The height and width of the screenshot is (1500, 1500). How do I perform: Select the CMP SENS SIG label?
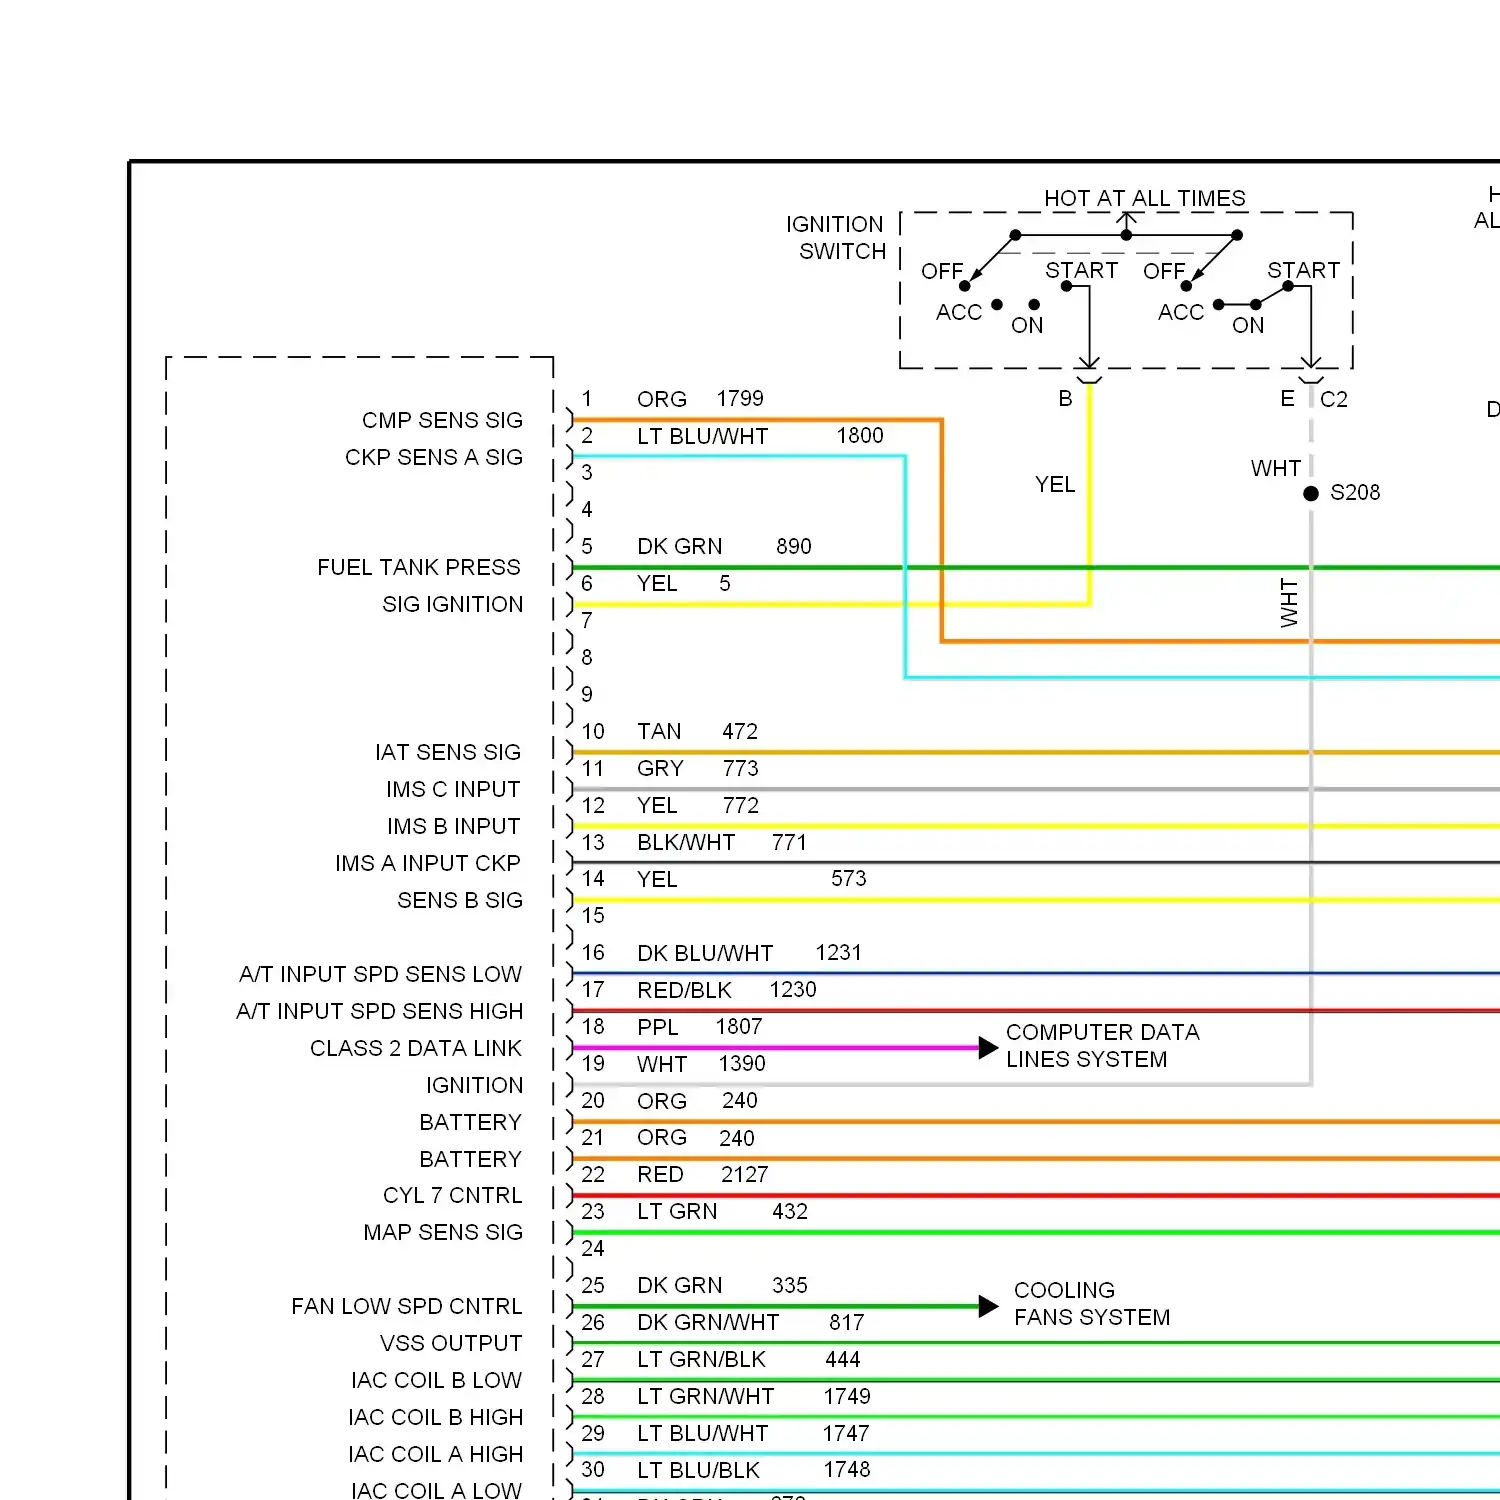pyautogui.click(x=442, y=420)
